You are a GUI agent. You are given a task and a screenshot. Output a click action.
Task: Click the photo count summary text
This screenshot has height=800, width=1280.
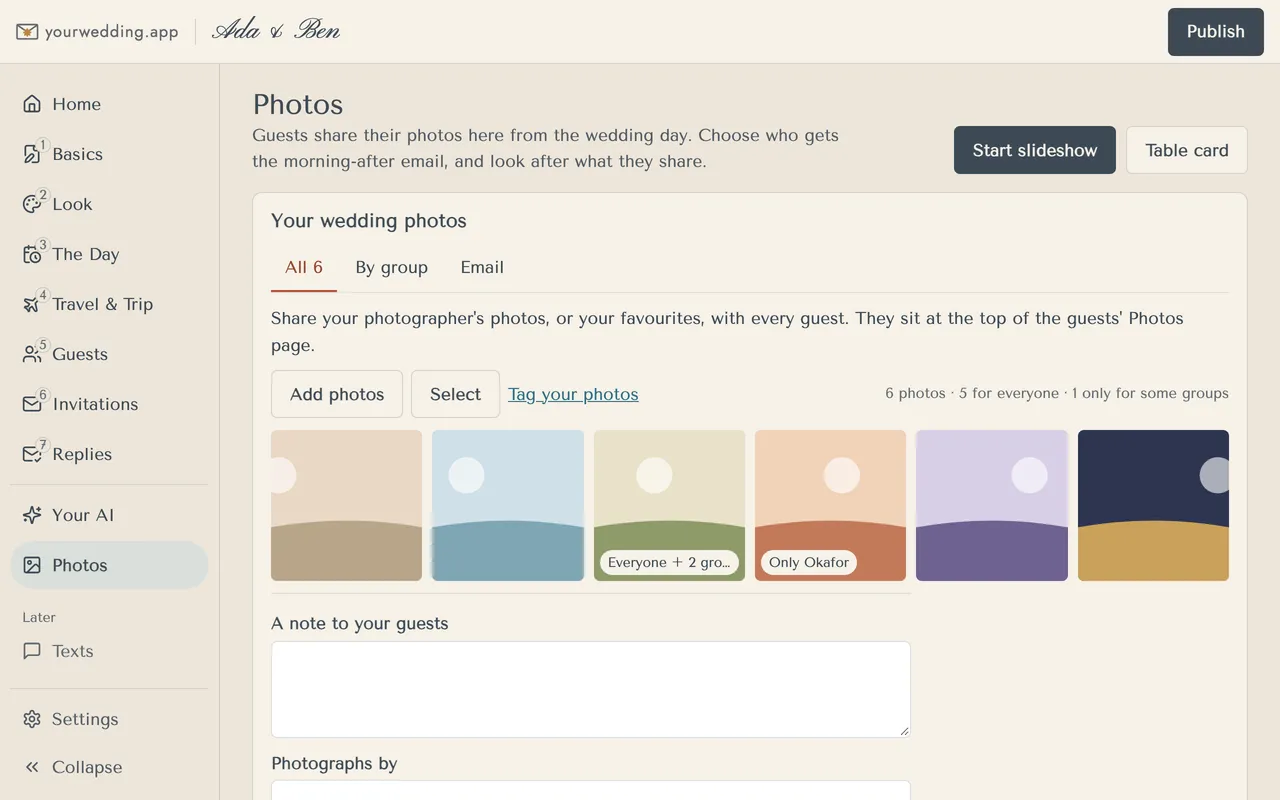[x=1057, y=393]
